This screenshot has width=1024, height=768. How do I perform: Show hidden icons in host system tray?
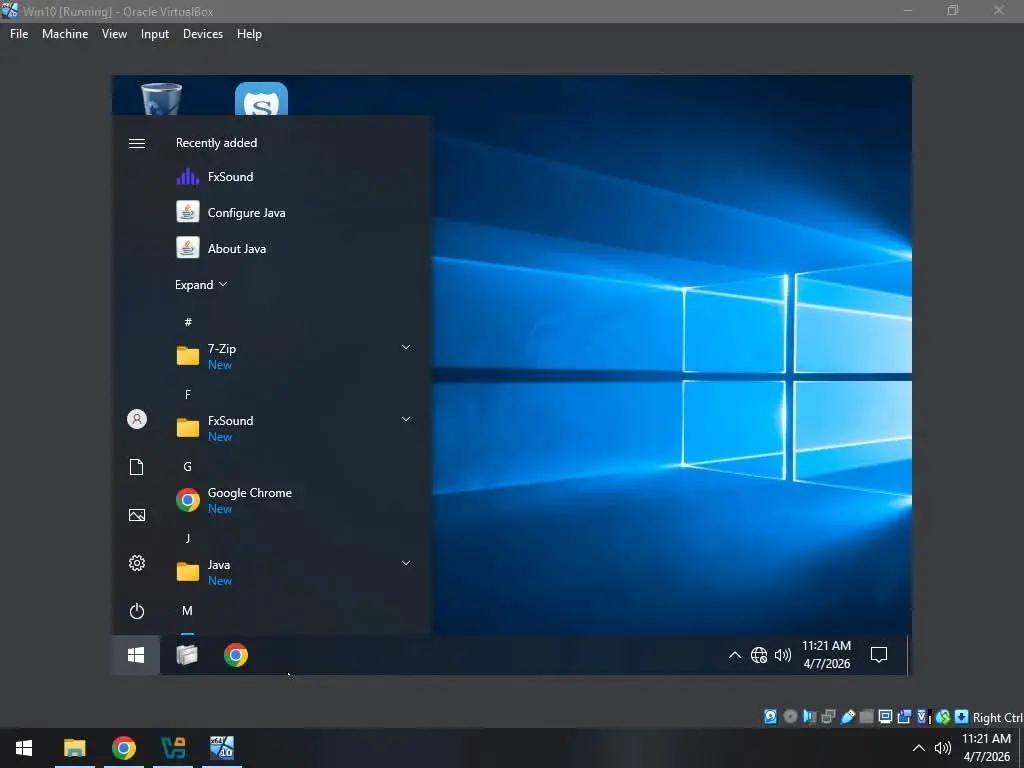pyautogui.click(x=918, y=748)
